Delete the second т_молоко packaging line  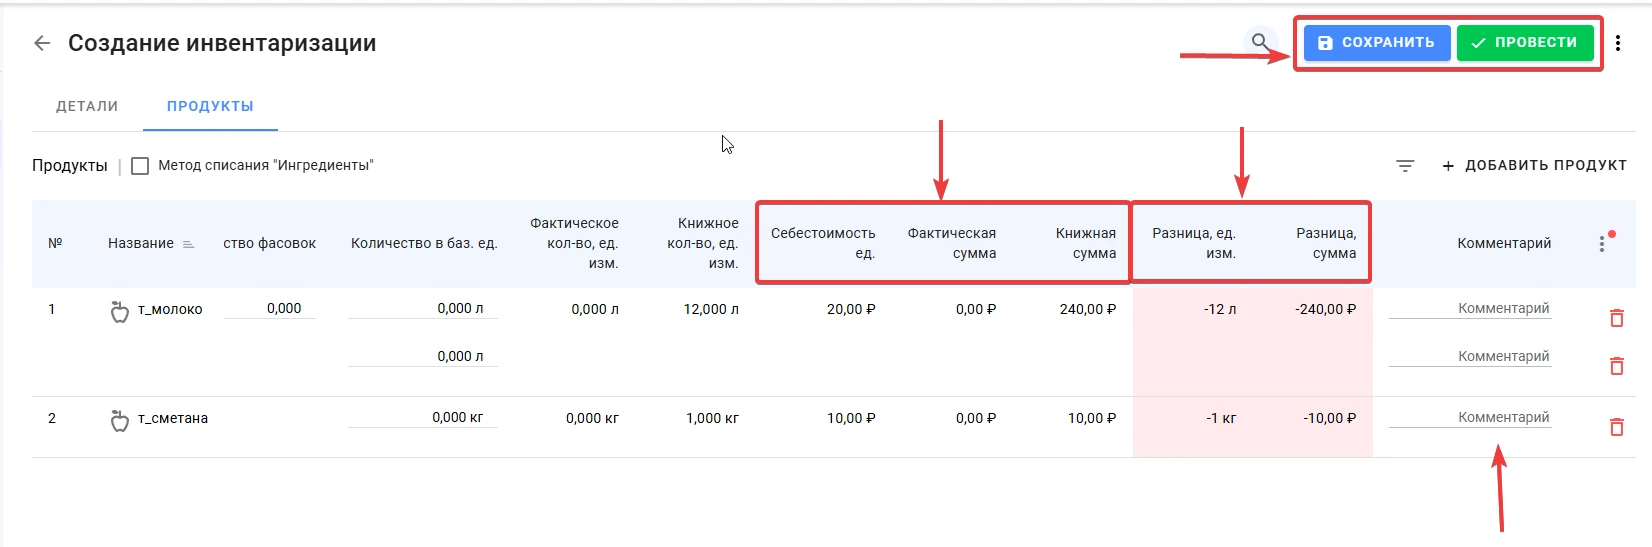(1616, 366)
